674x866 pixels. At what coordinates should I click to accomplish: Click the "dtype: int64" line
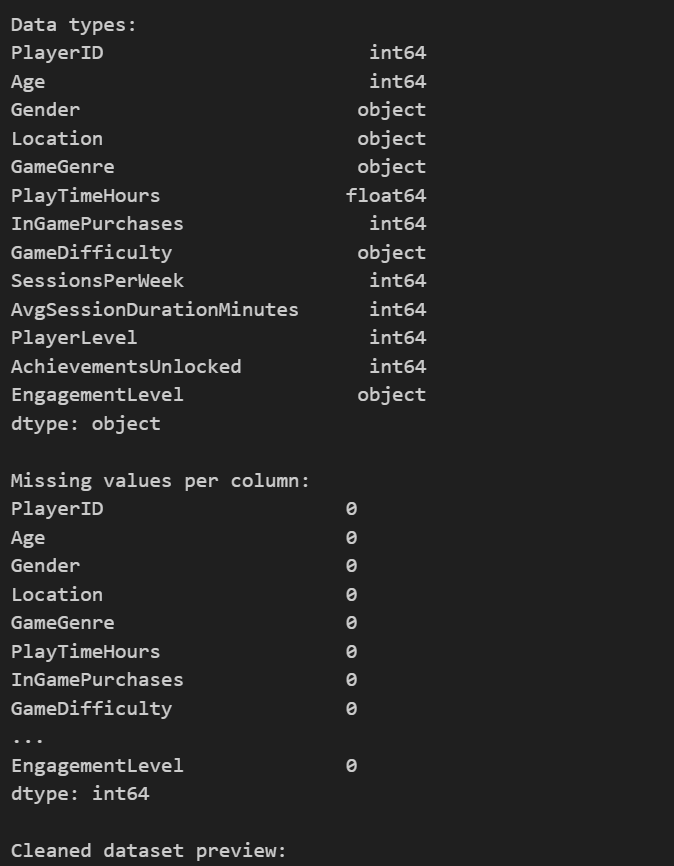80,794
